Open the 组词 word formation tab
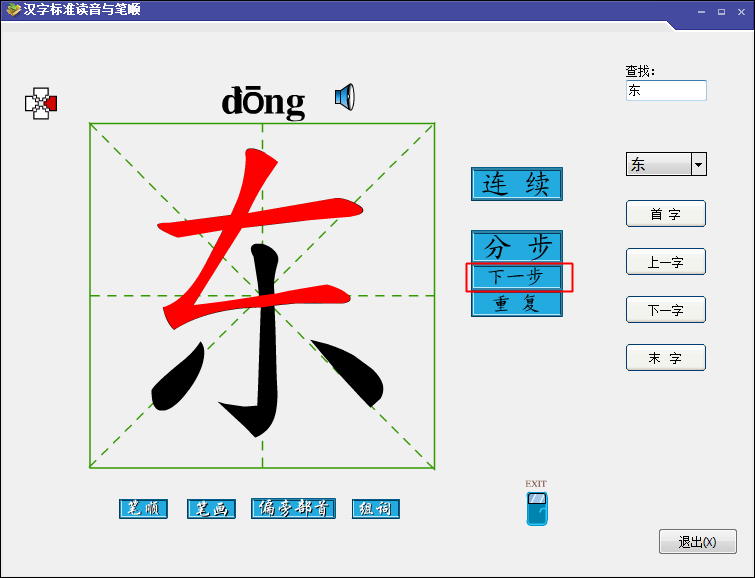This screenshot has width=755, height=578. [x=376, y=509]
